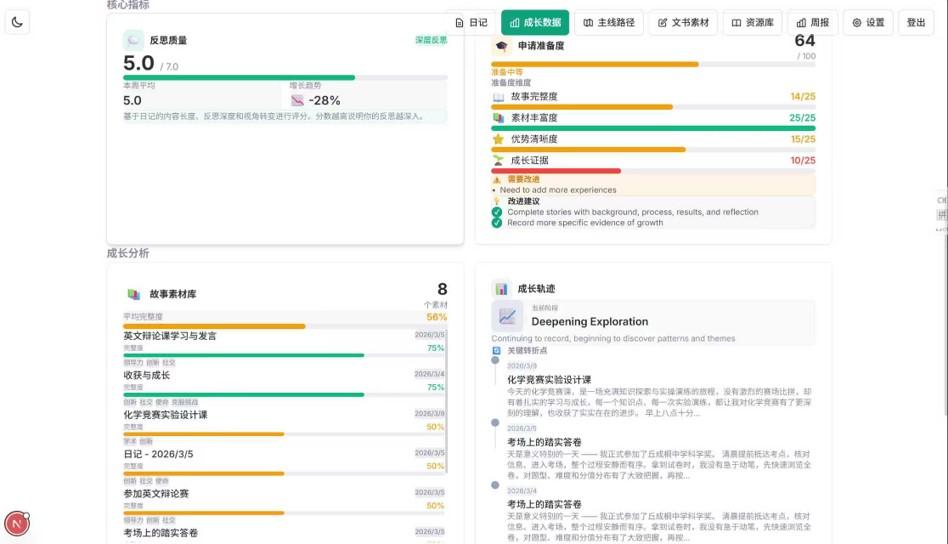948x544 pixels.
Task: Click 'Need to add more experiences' note
Action: click(x=558, y=190)
